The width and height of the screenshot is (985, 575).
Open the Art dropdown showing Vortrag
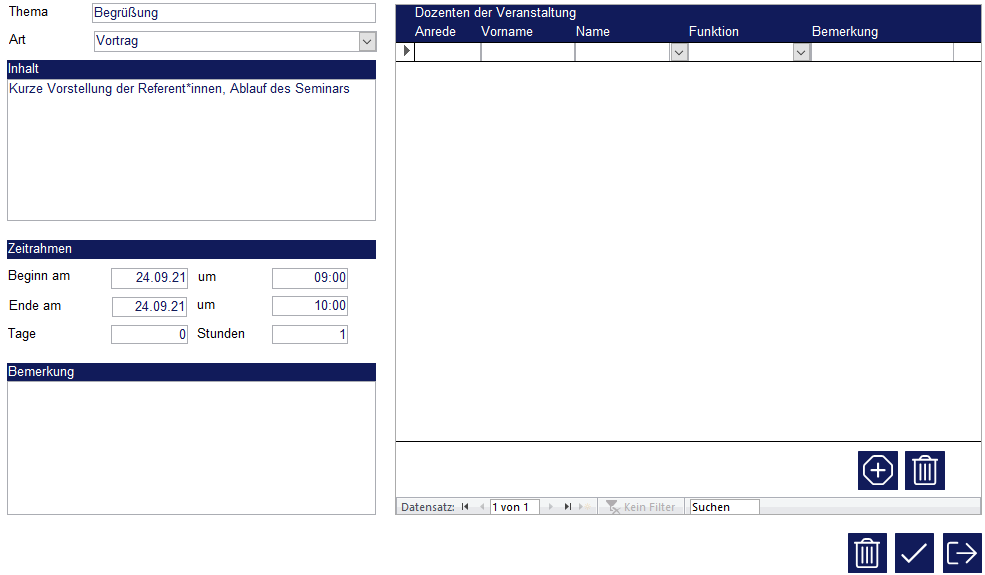367,41
